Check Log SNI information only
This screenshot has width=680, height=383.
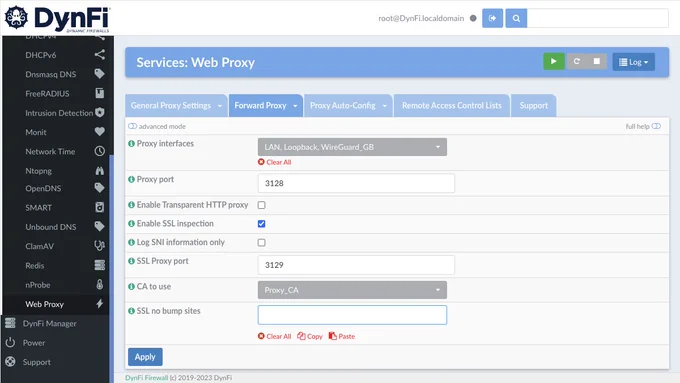click(262, 242)
